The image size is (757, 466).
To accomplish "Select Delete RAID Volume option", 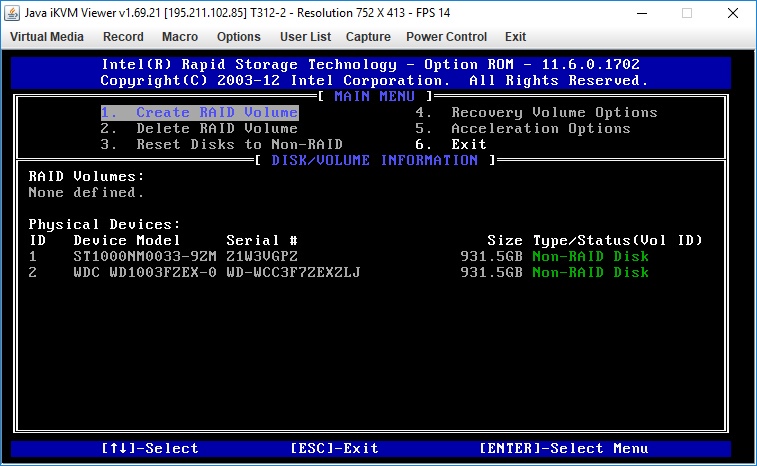I will pos(199,128).
